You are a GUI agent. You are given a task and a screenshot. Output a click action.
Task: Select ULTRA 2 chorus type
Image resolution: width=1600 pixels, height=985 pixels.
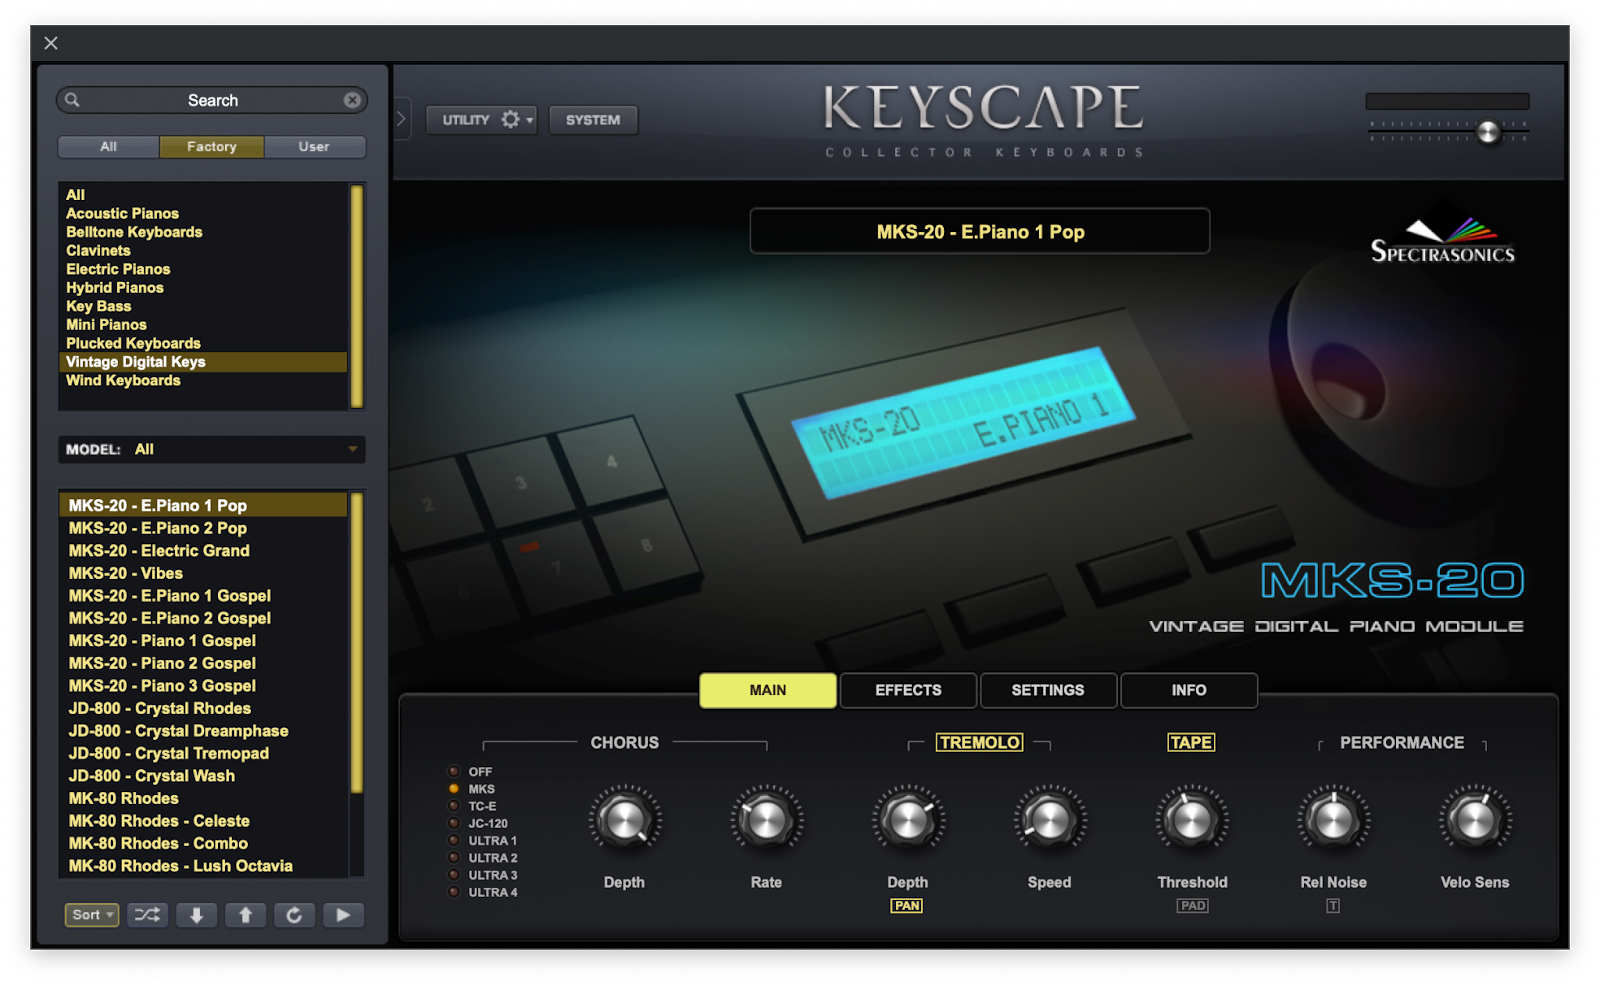tap(453, 858)
